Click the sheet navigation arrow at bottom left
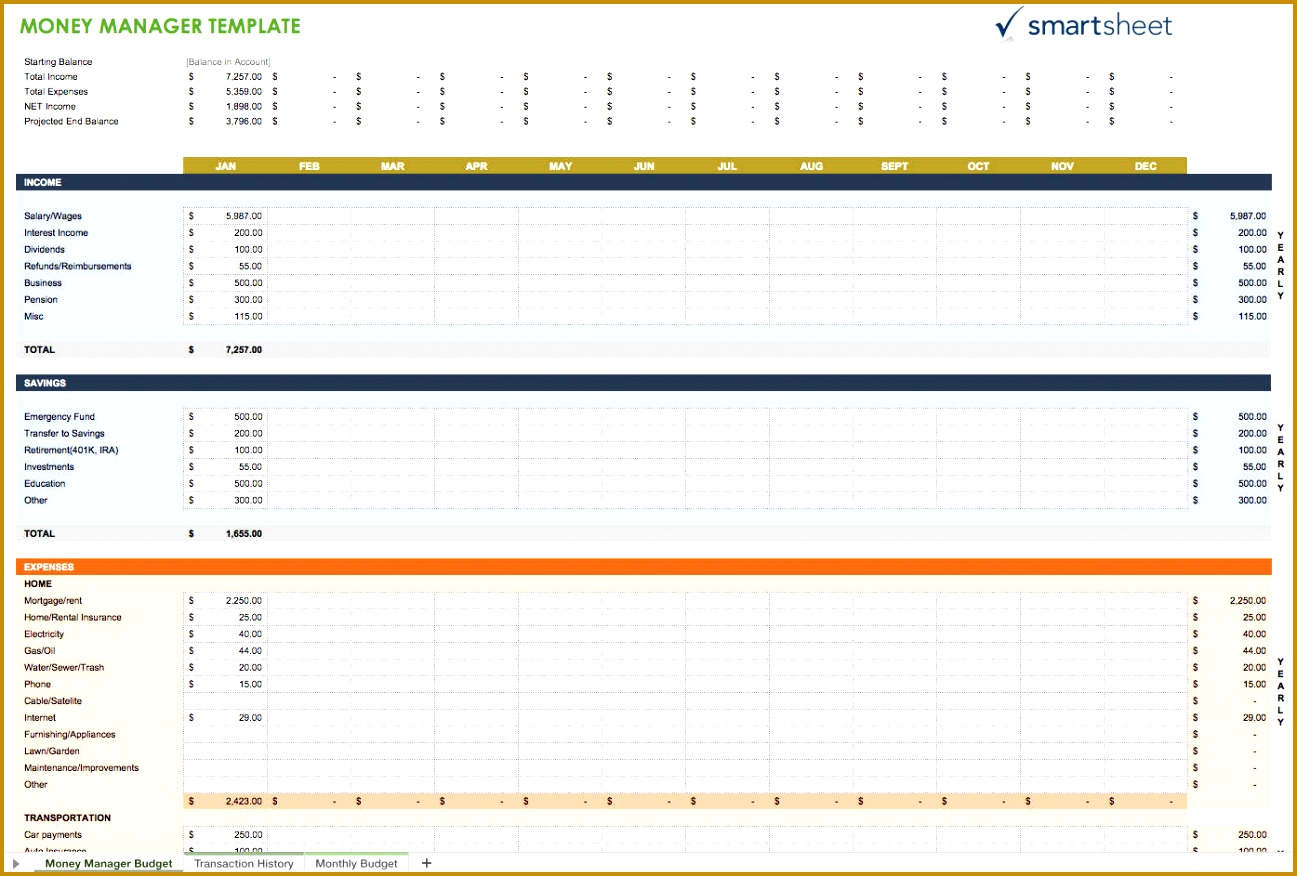 [16, 863]
